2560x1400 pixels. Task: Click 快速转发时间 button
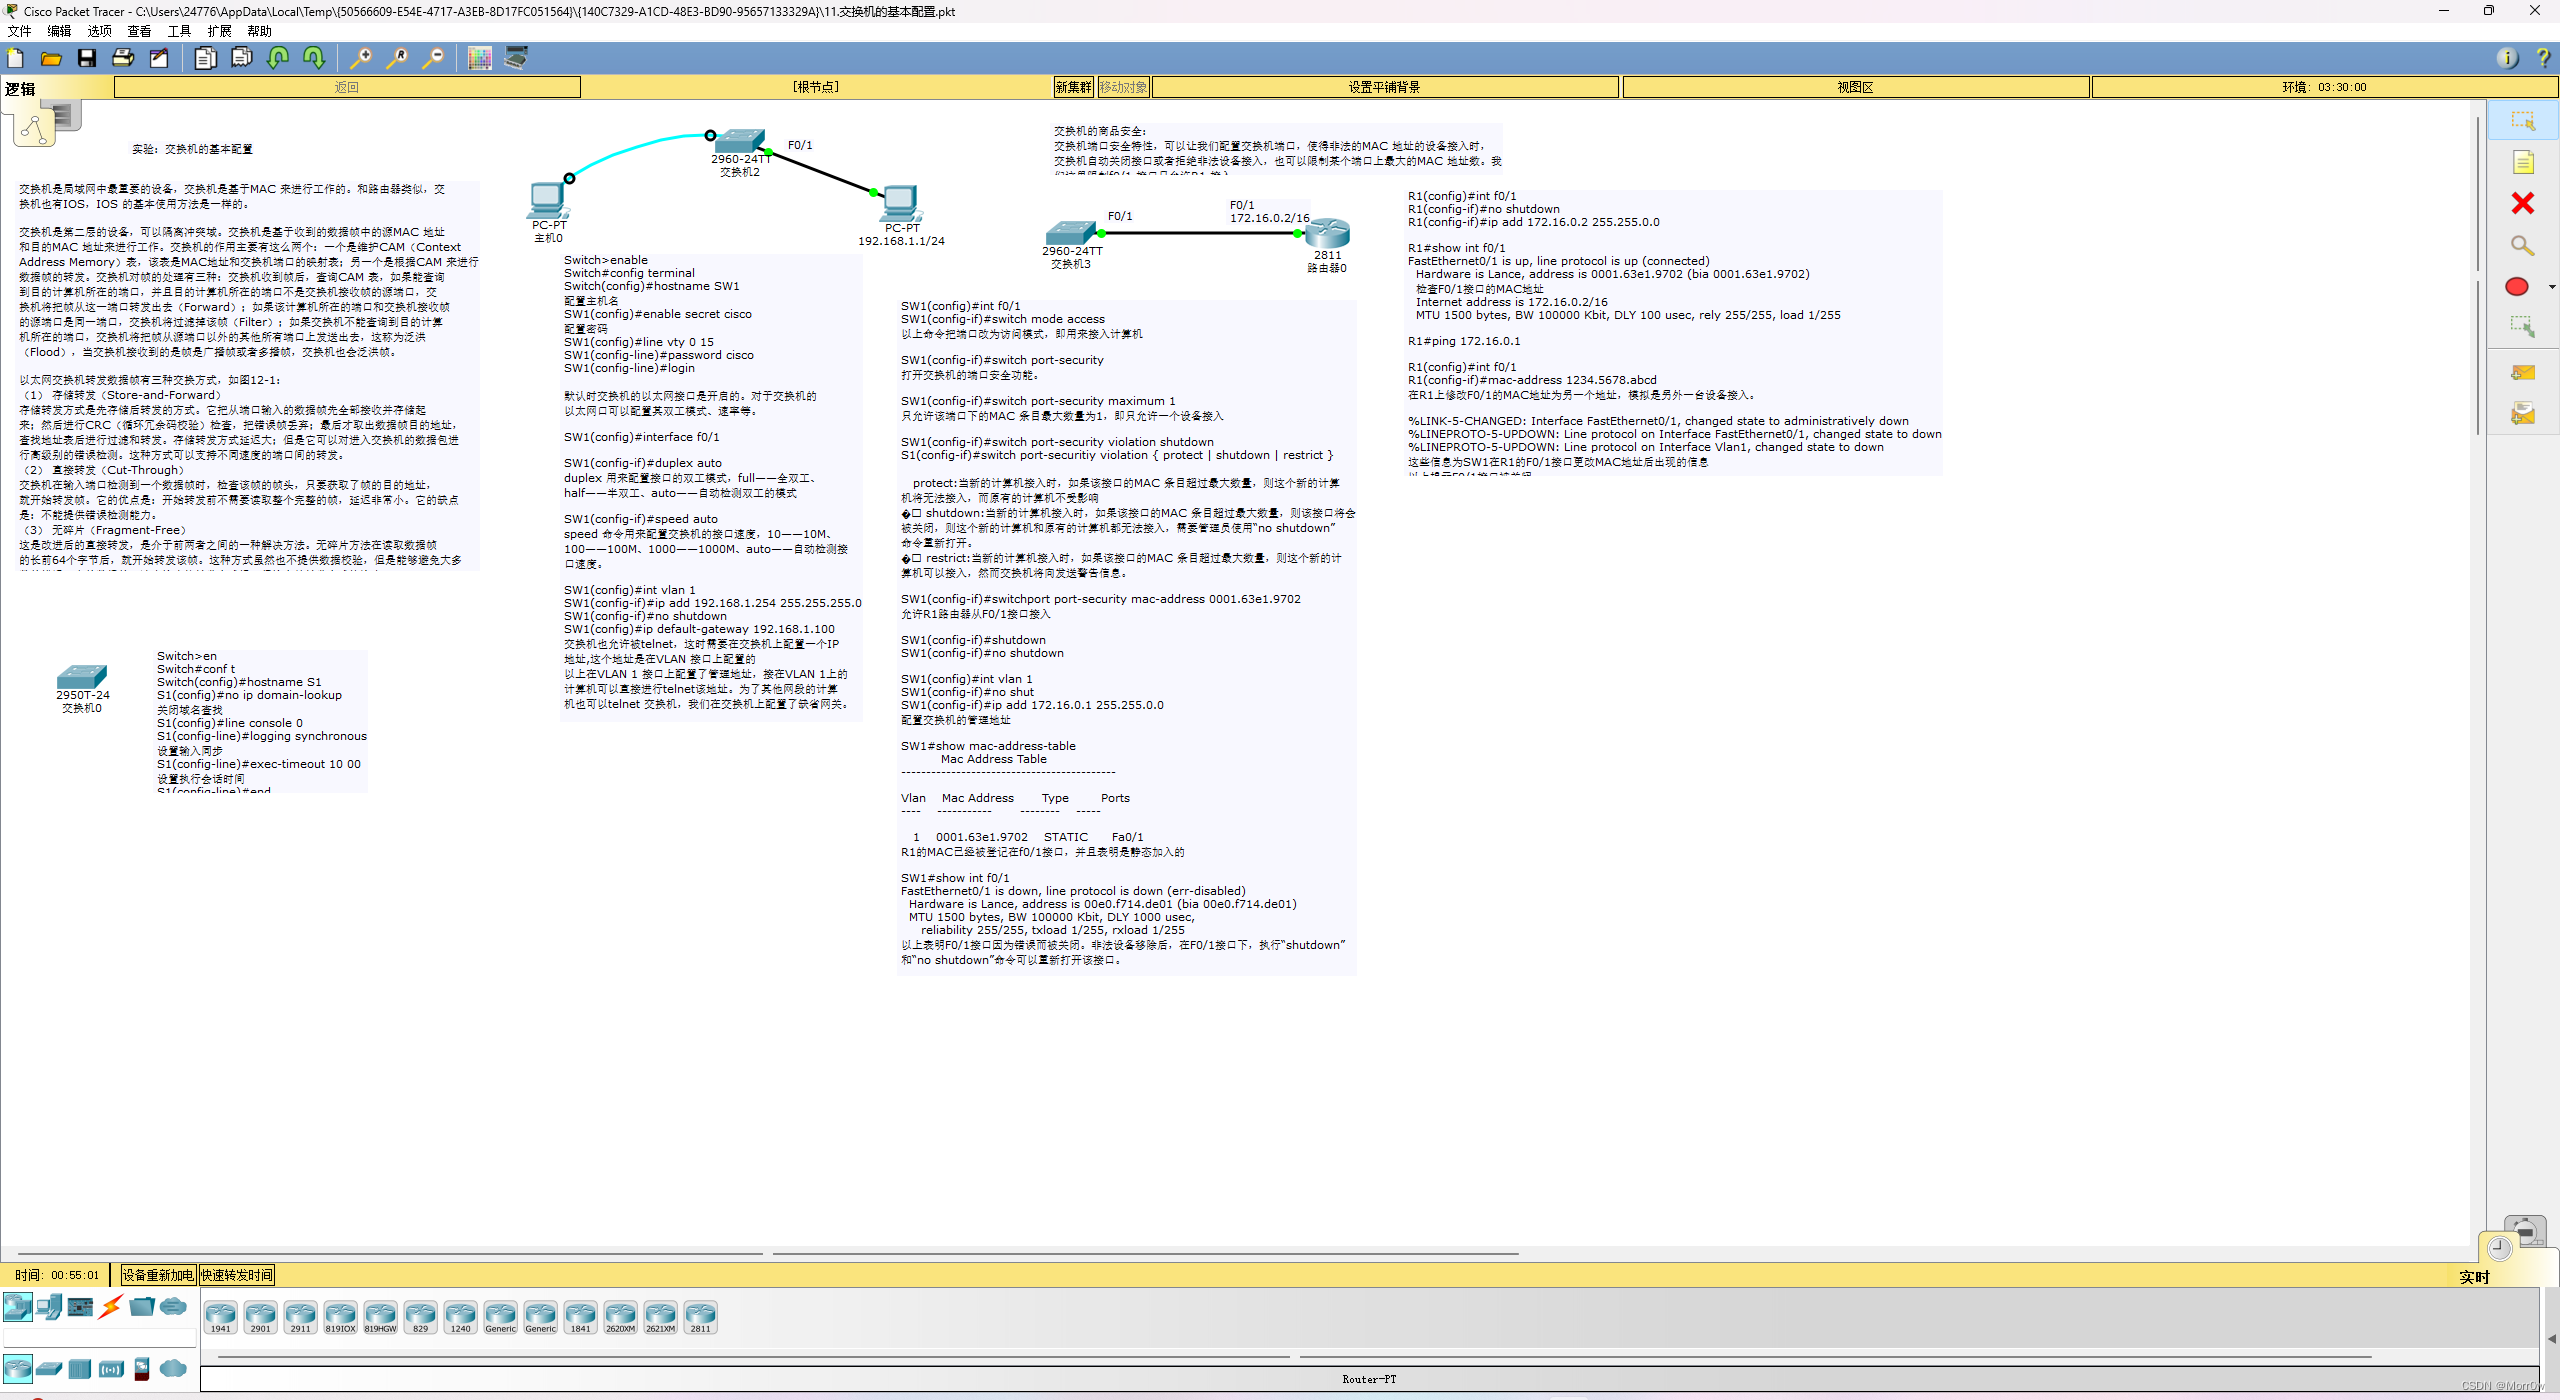[236, 1275]
